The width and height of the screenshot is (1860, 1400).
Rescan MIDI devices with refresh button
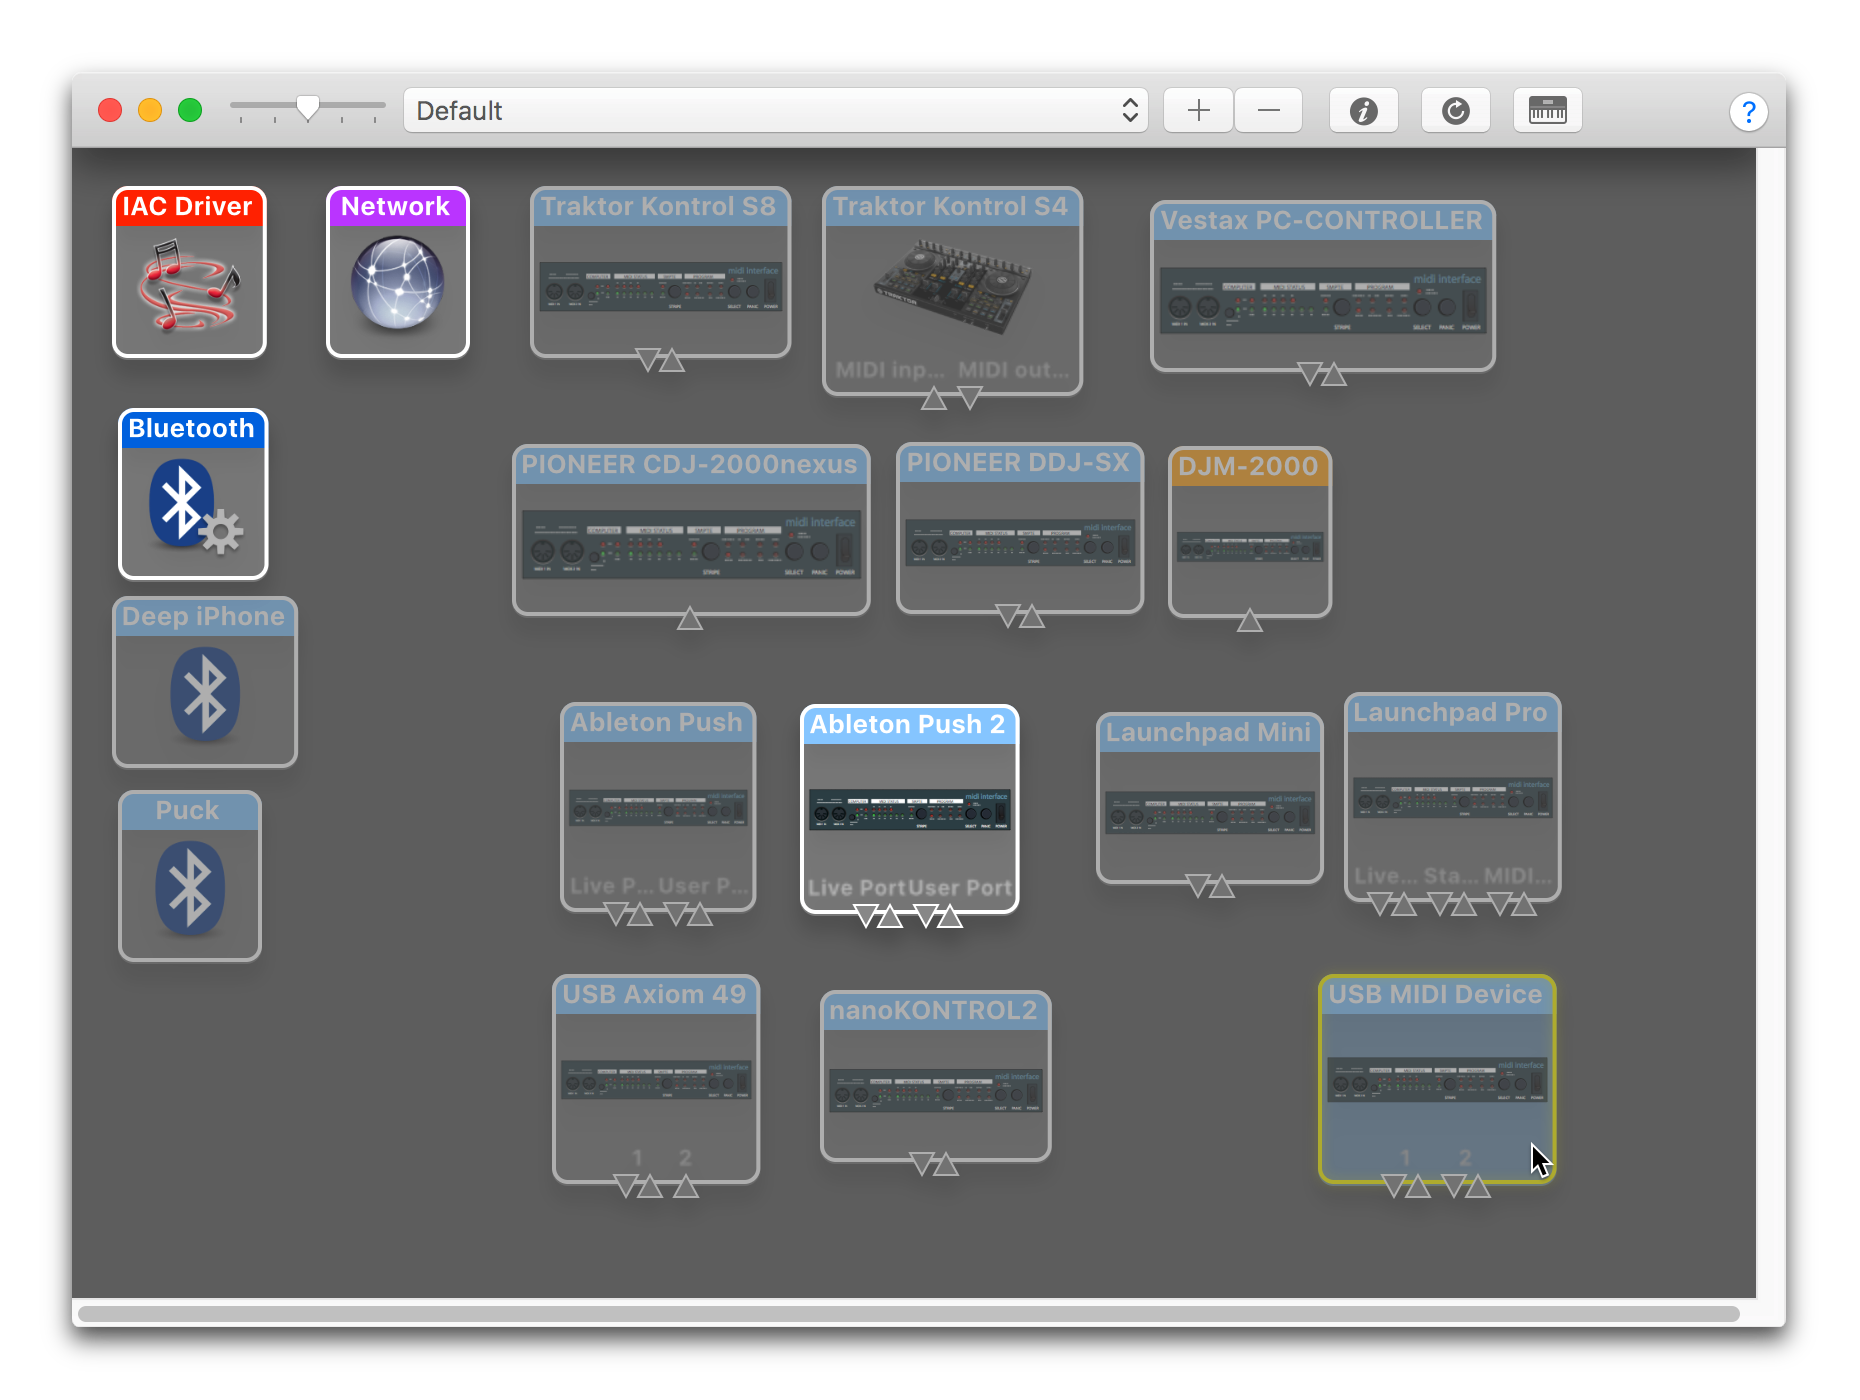(1455, 110)
